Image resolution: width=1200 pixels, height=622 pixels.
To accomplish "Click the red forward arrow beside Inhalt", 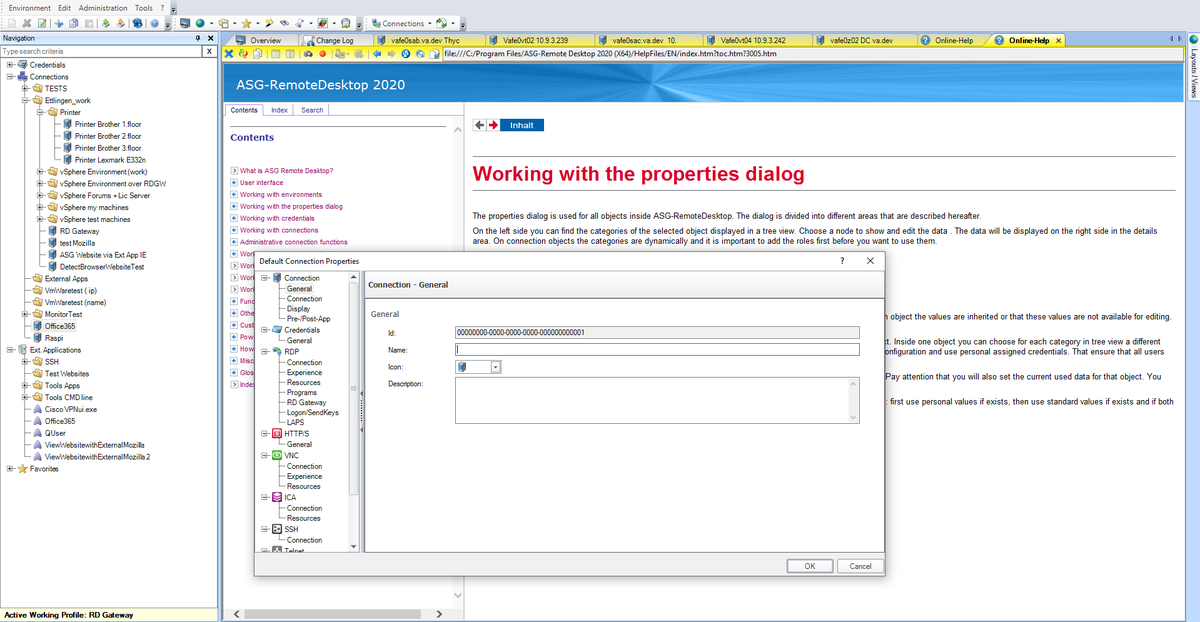I will 492,125.
